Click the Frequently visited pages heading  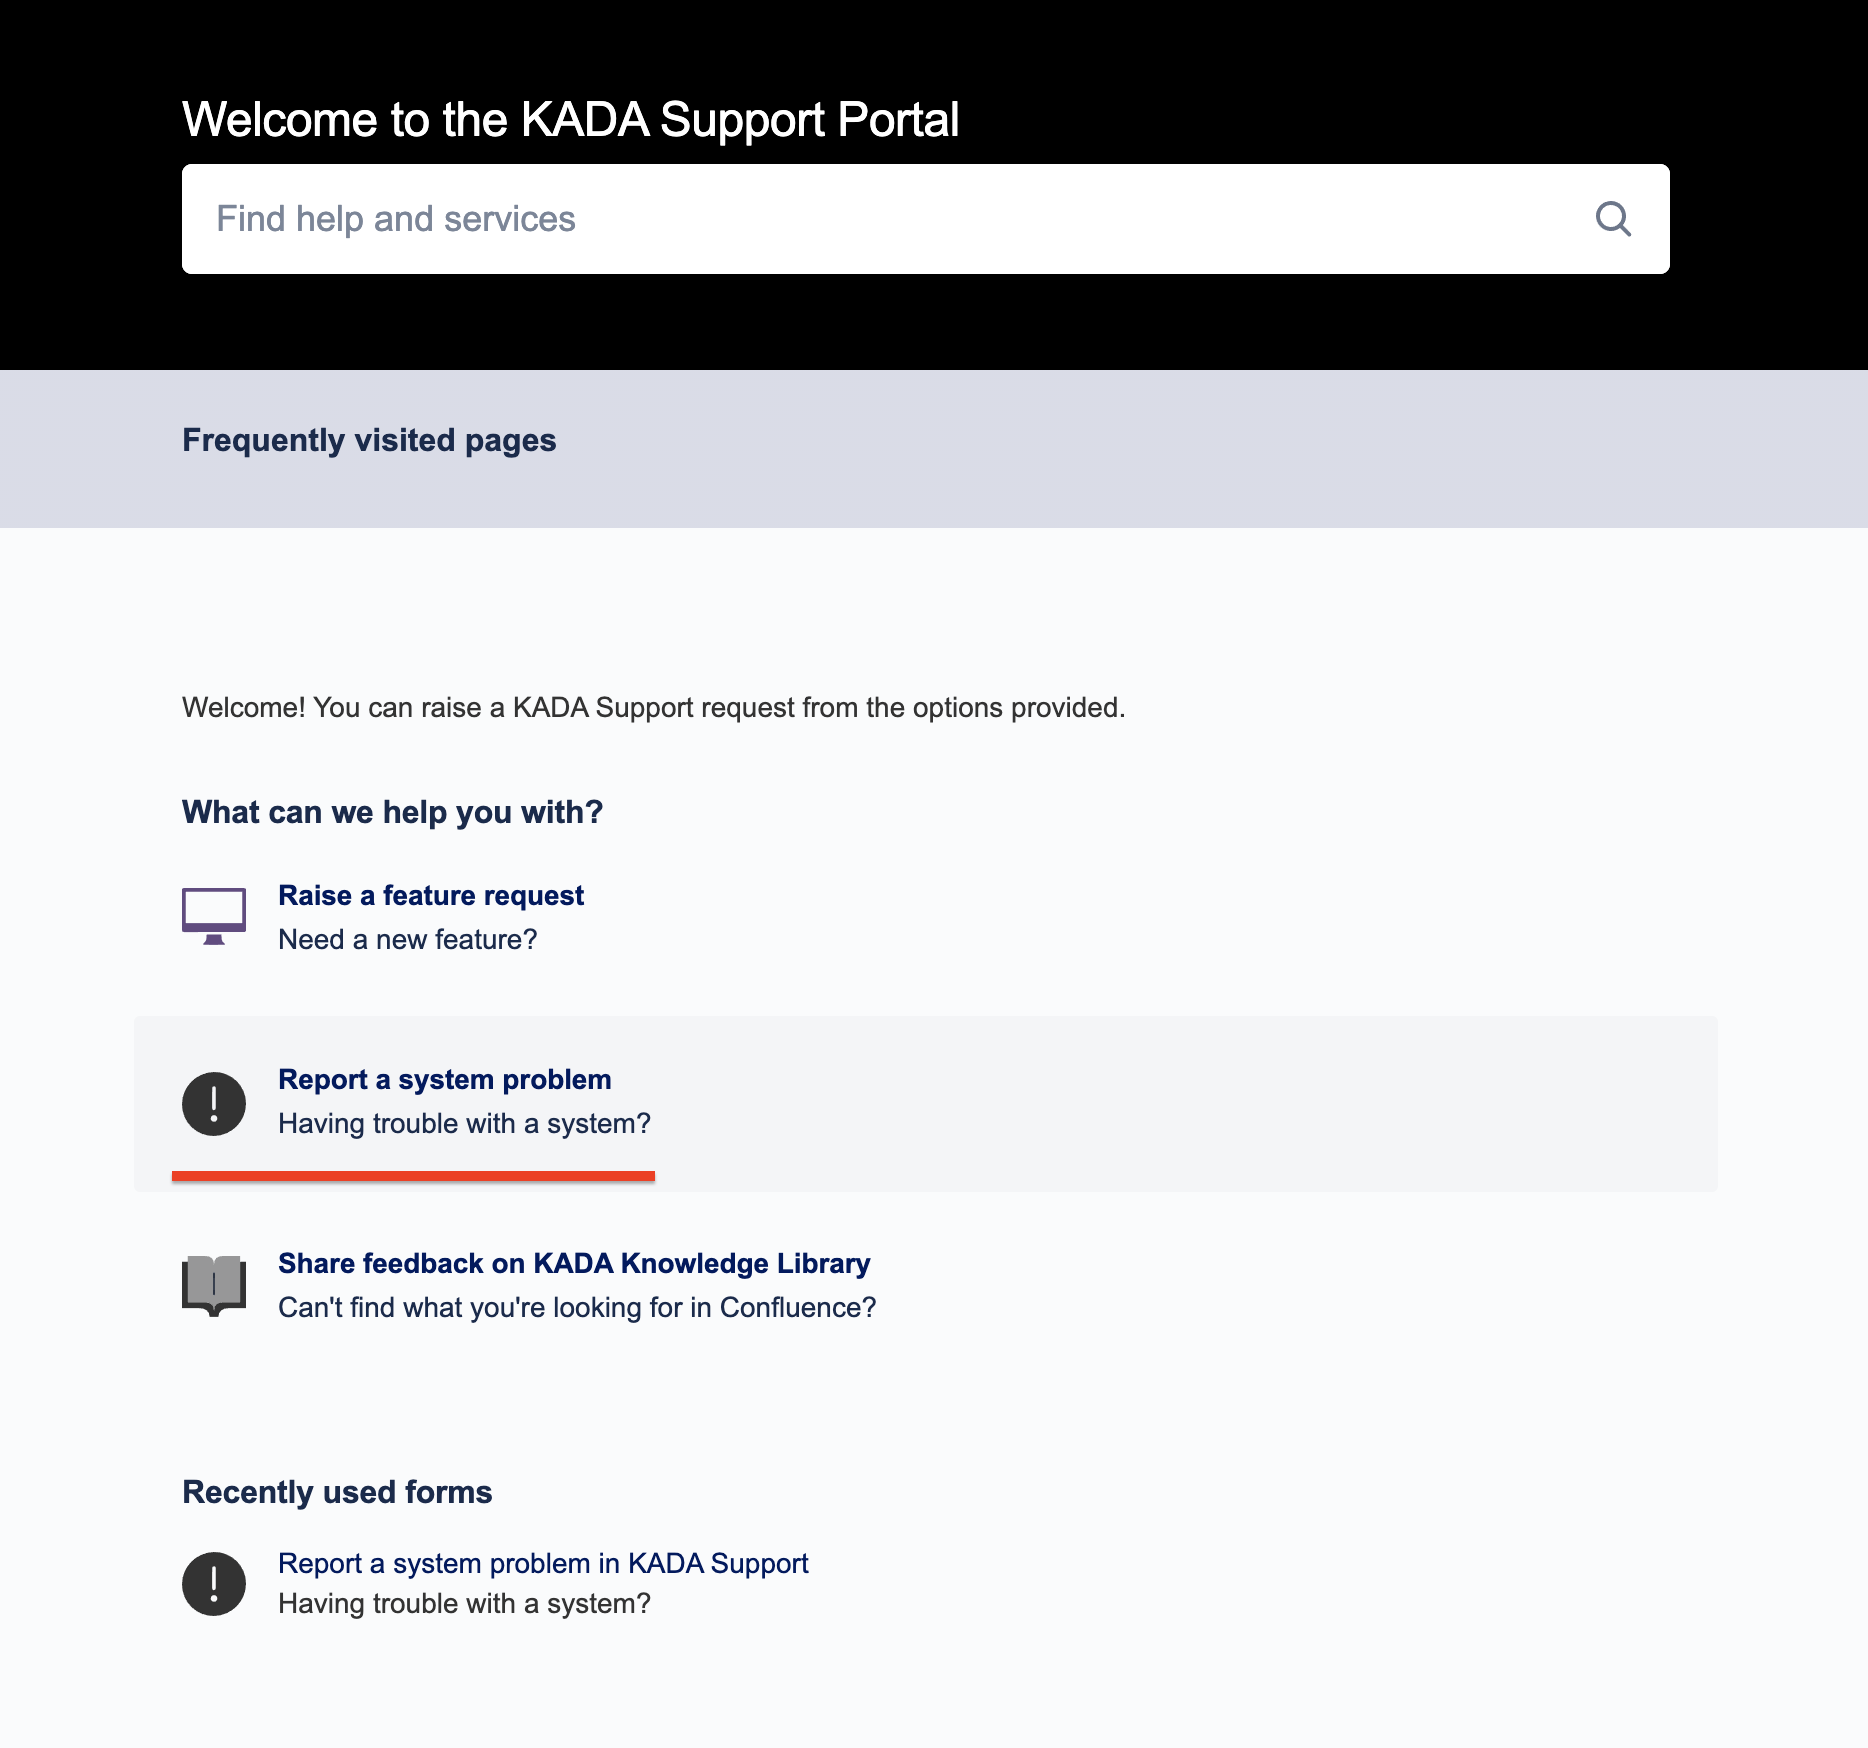(x=369, y=440)
